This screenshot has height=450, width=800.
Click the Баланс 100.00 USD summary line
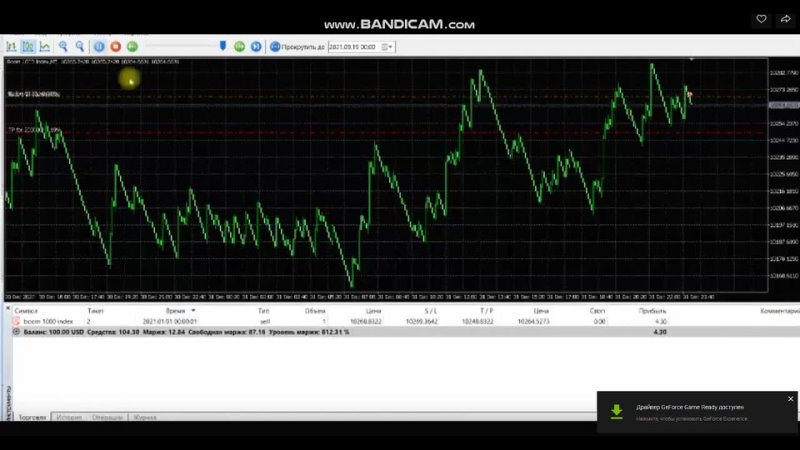tap(186, 332)
